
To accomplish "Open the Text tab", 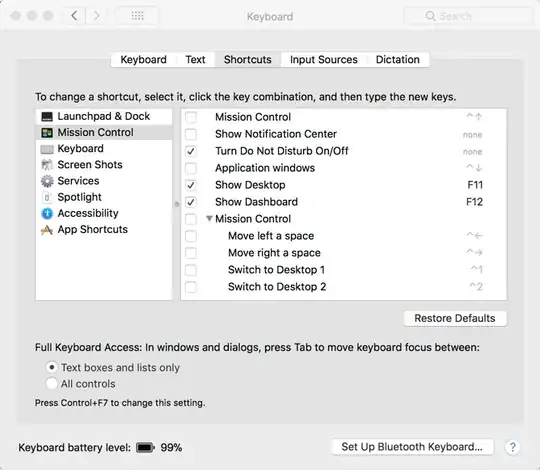I will 195,60.
